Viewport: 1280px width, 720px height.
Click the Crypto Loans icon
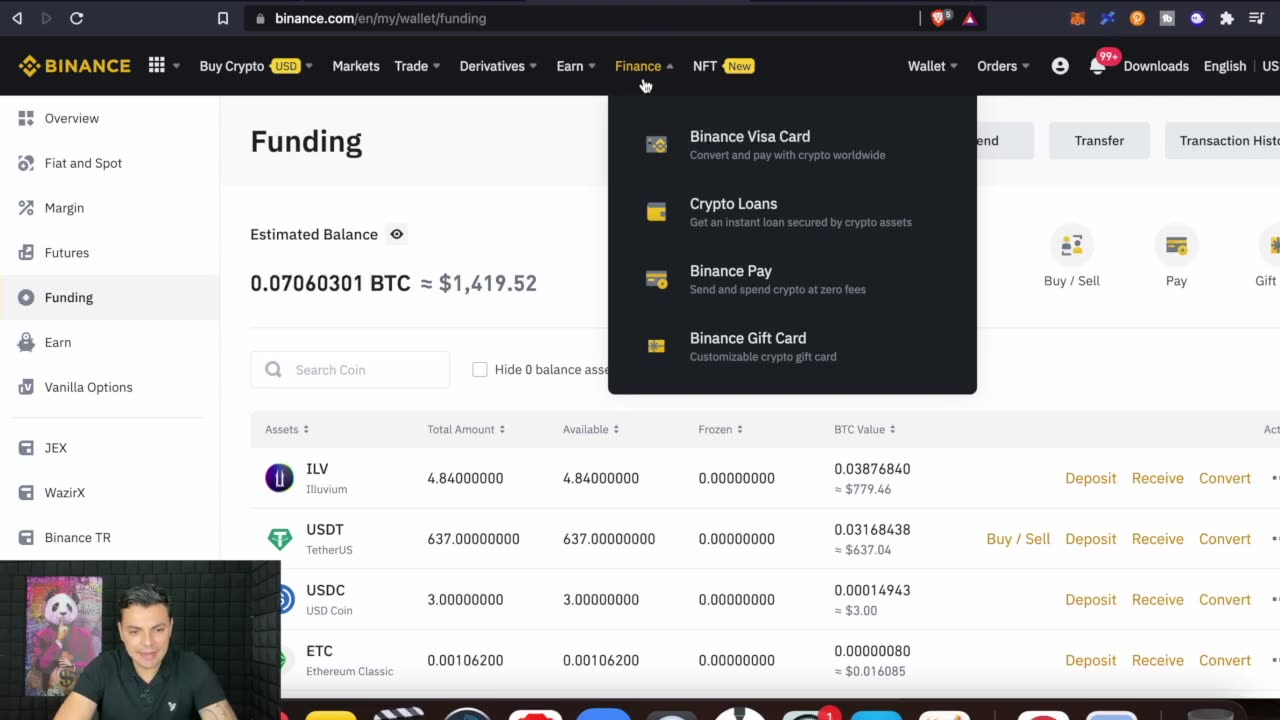point(656,212)
